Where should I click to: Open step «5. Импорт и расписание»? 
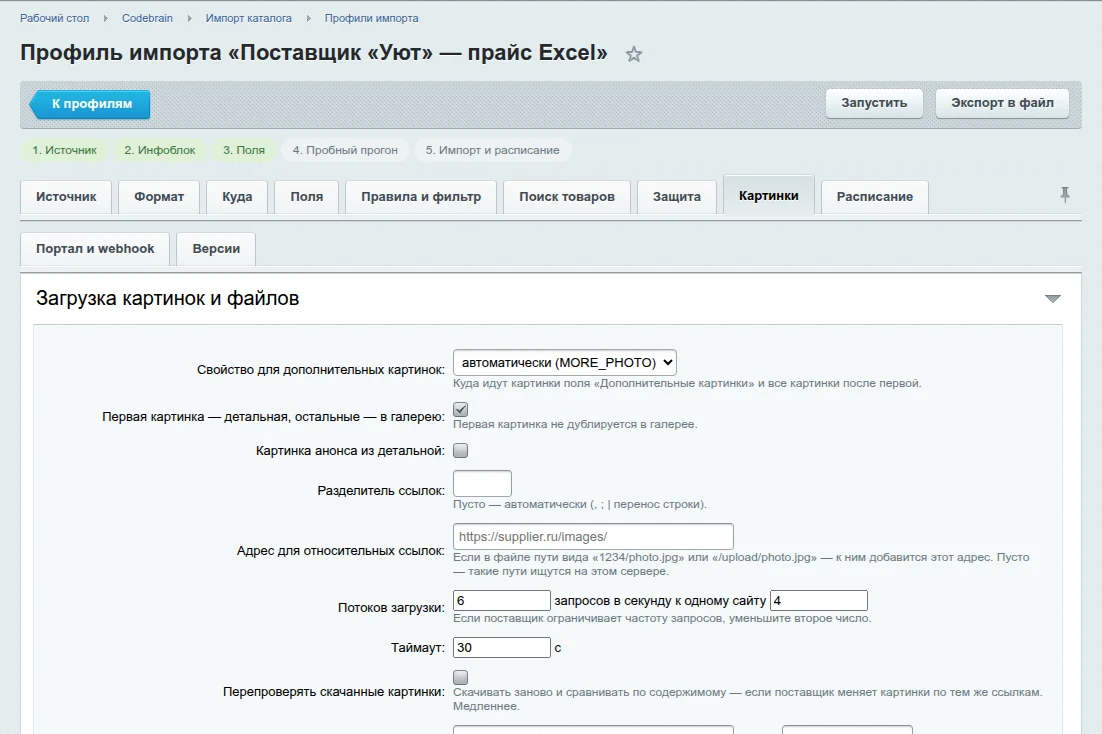click(x=493, y=150)
